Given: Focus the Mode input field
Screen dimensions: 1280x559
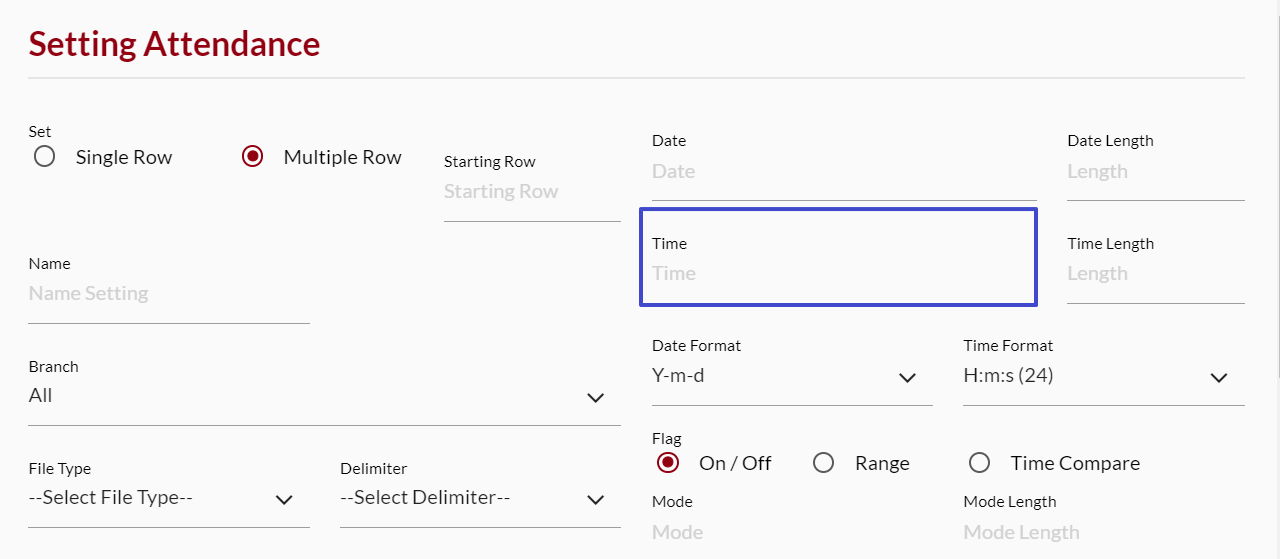Looking at the screenshot, I should [x=792, y=533].
